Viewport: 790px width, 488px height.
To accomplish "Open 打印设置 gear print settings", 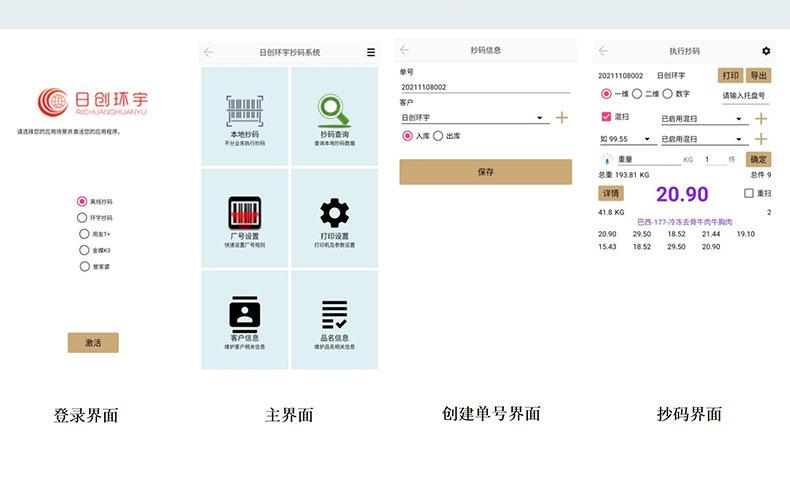I will [x=334, y=218].
